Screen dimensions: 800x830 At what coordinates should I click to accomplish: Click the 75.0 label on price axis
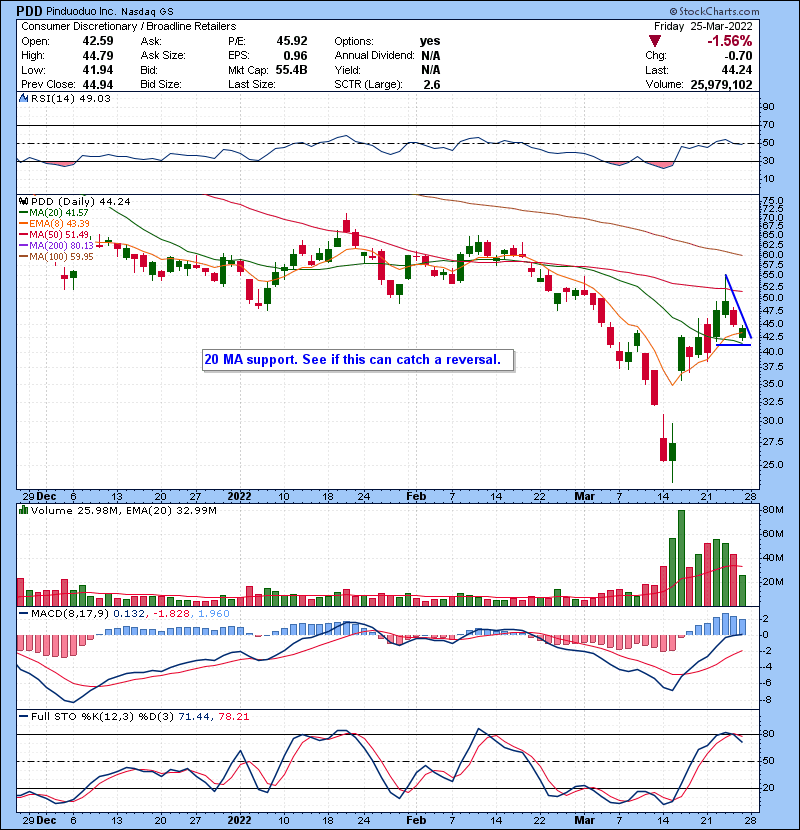[772, 201]
